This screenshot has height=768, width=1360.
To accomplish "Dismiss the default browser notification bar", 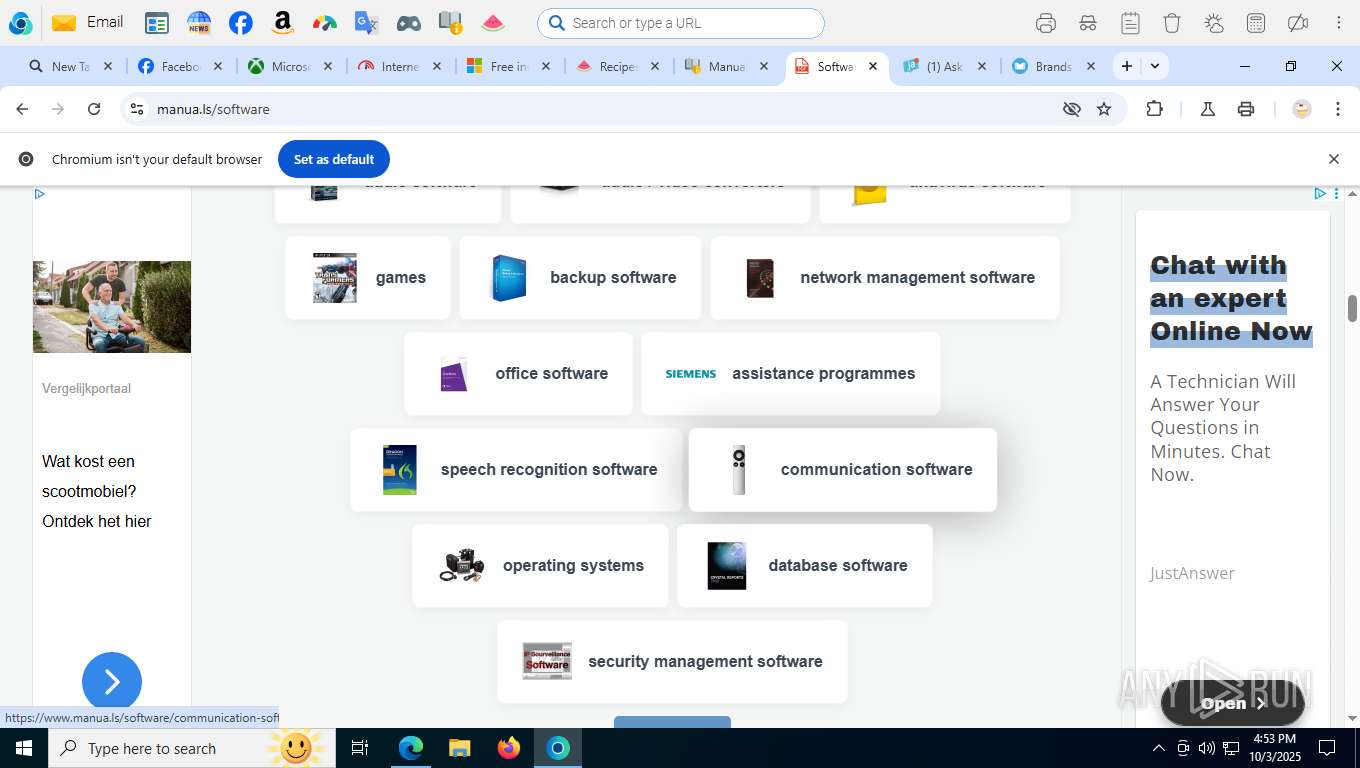I will pos(1333,159).
